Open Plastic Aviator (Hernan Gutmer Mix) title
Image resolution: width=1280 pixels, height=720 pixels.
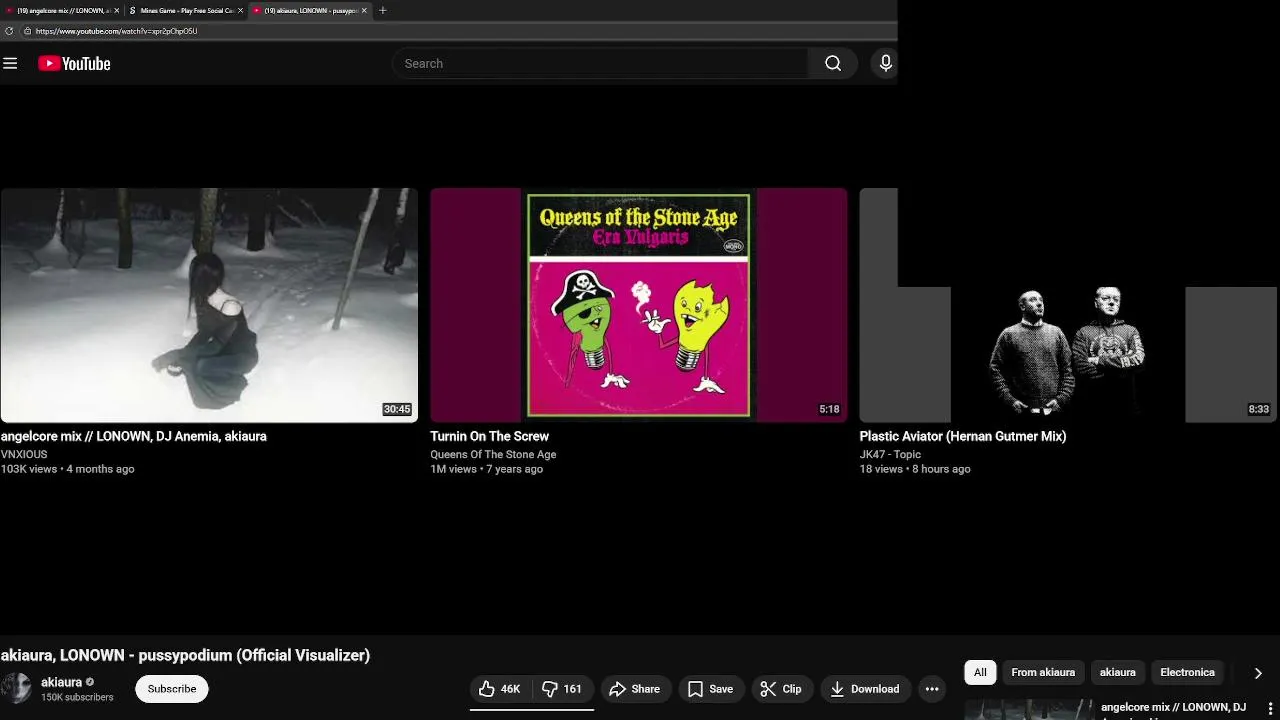point(963,436)
